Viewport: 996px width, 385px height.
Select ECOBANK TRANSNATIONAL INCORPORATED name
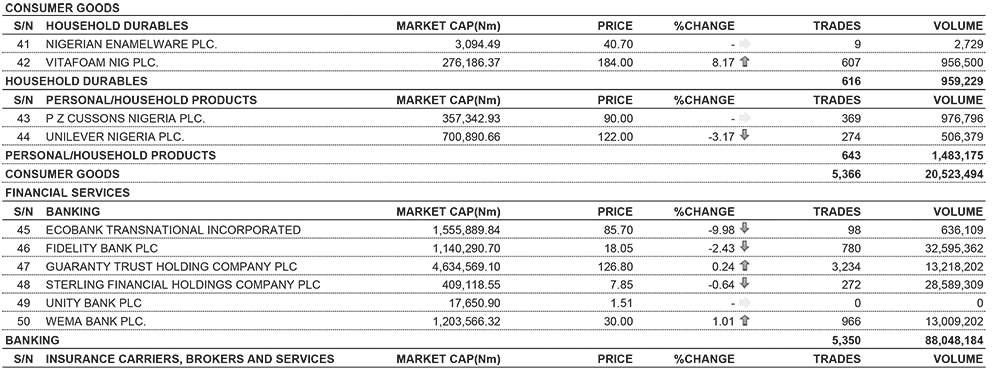pyautogui.click(x=173, y=229)
